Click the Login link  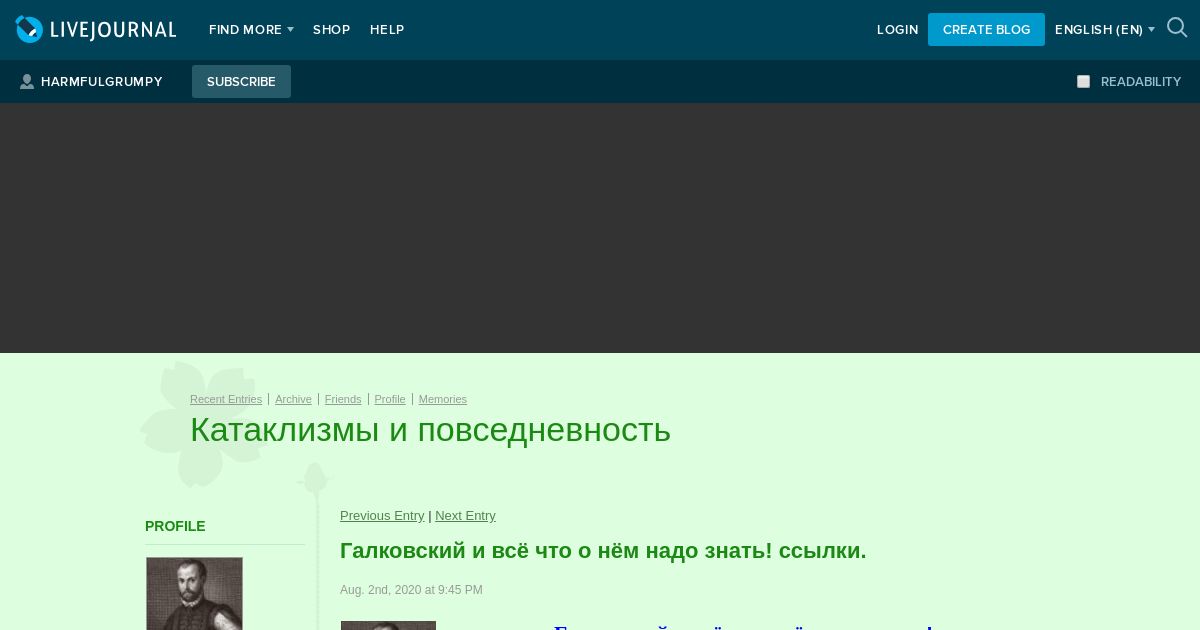pyautogui.click(x=897, y=30)
